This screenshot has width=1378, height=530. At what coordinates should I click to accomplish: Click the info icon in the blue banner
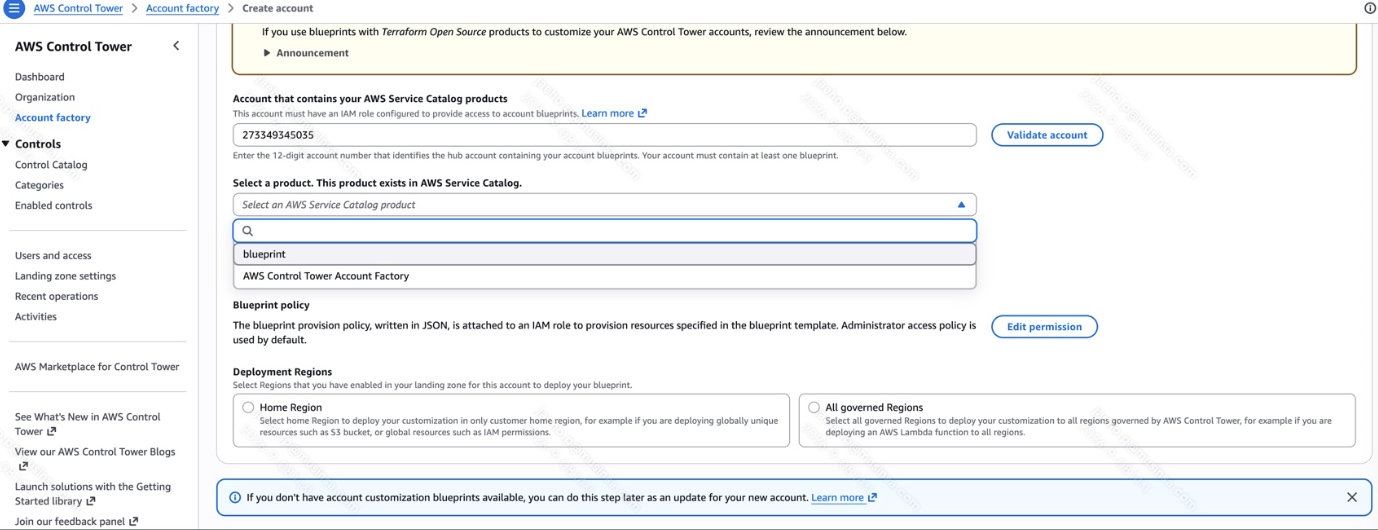pyautogui.click(x=235, y=497)
